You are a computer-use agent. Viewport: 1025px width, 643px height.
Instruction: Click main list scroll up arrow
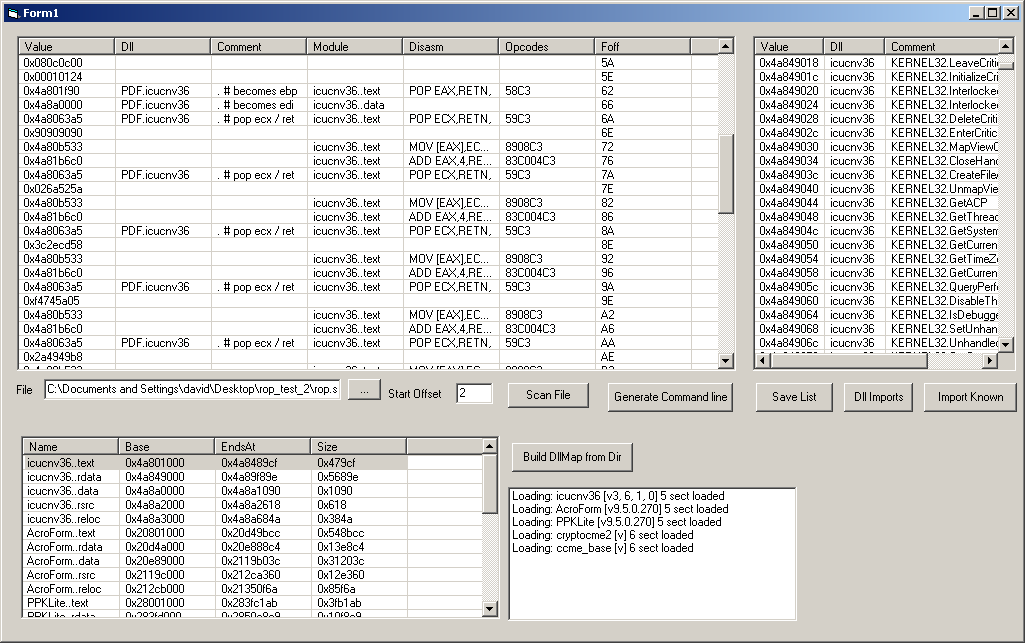(x=725, y=46)
